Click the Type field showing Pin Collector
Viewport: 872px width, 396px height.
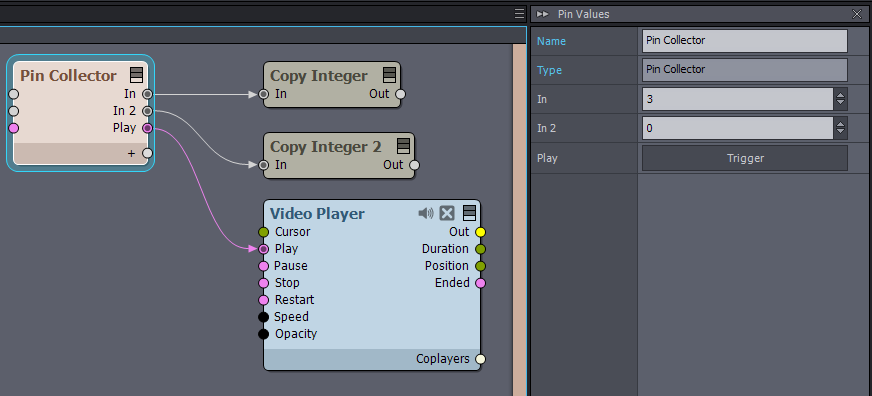pyautogui.click(x=745, y=70)
